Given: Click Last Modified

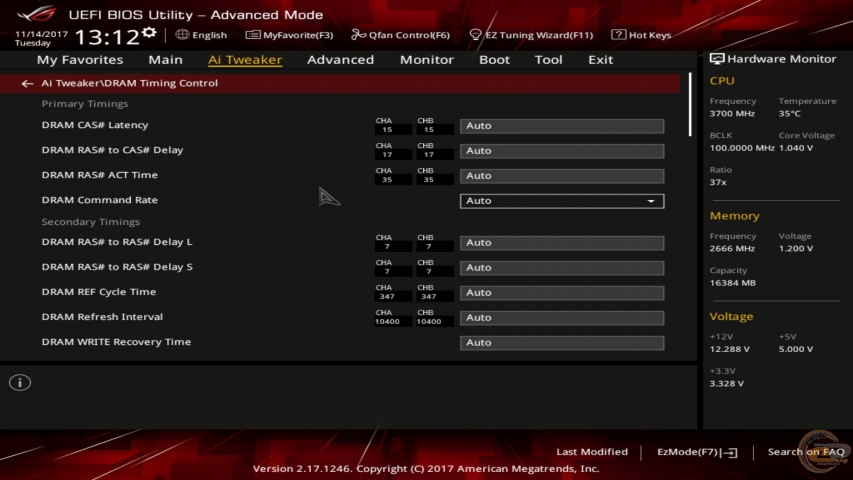Looking at the screenshot, I should 592,452.
